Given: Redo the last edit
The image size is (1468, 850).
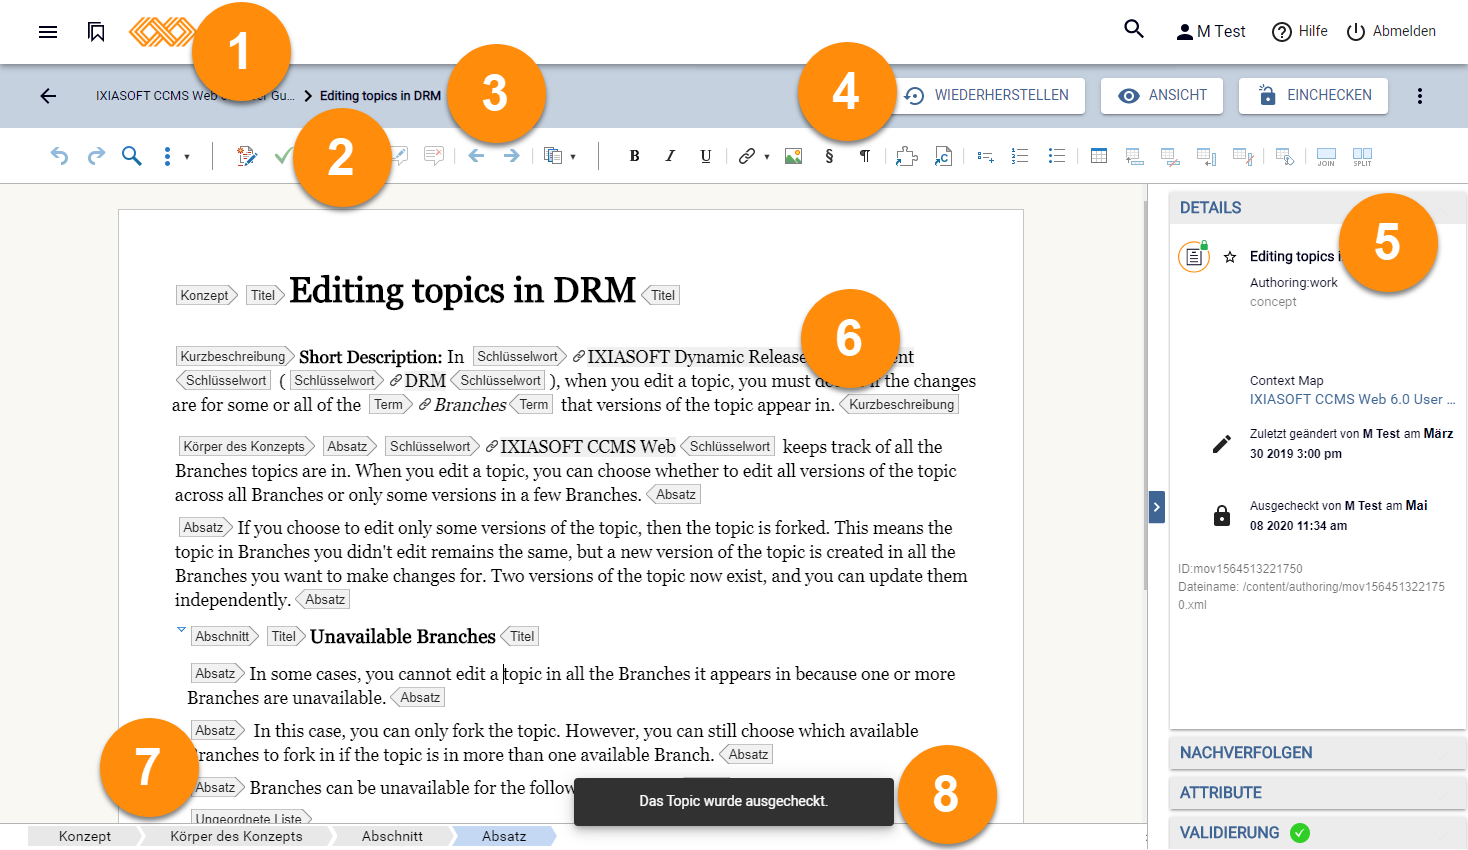Looking at the screenshot, I should (96, 156).
